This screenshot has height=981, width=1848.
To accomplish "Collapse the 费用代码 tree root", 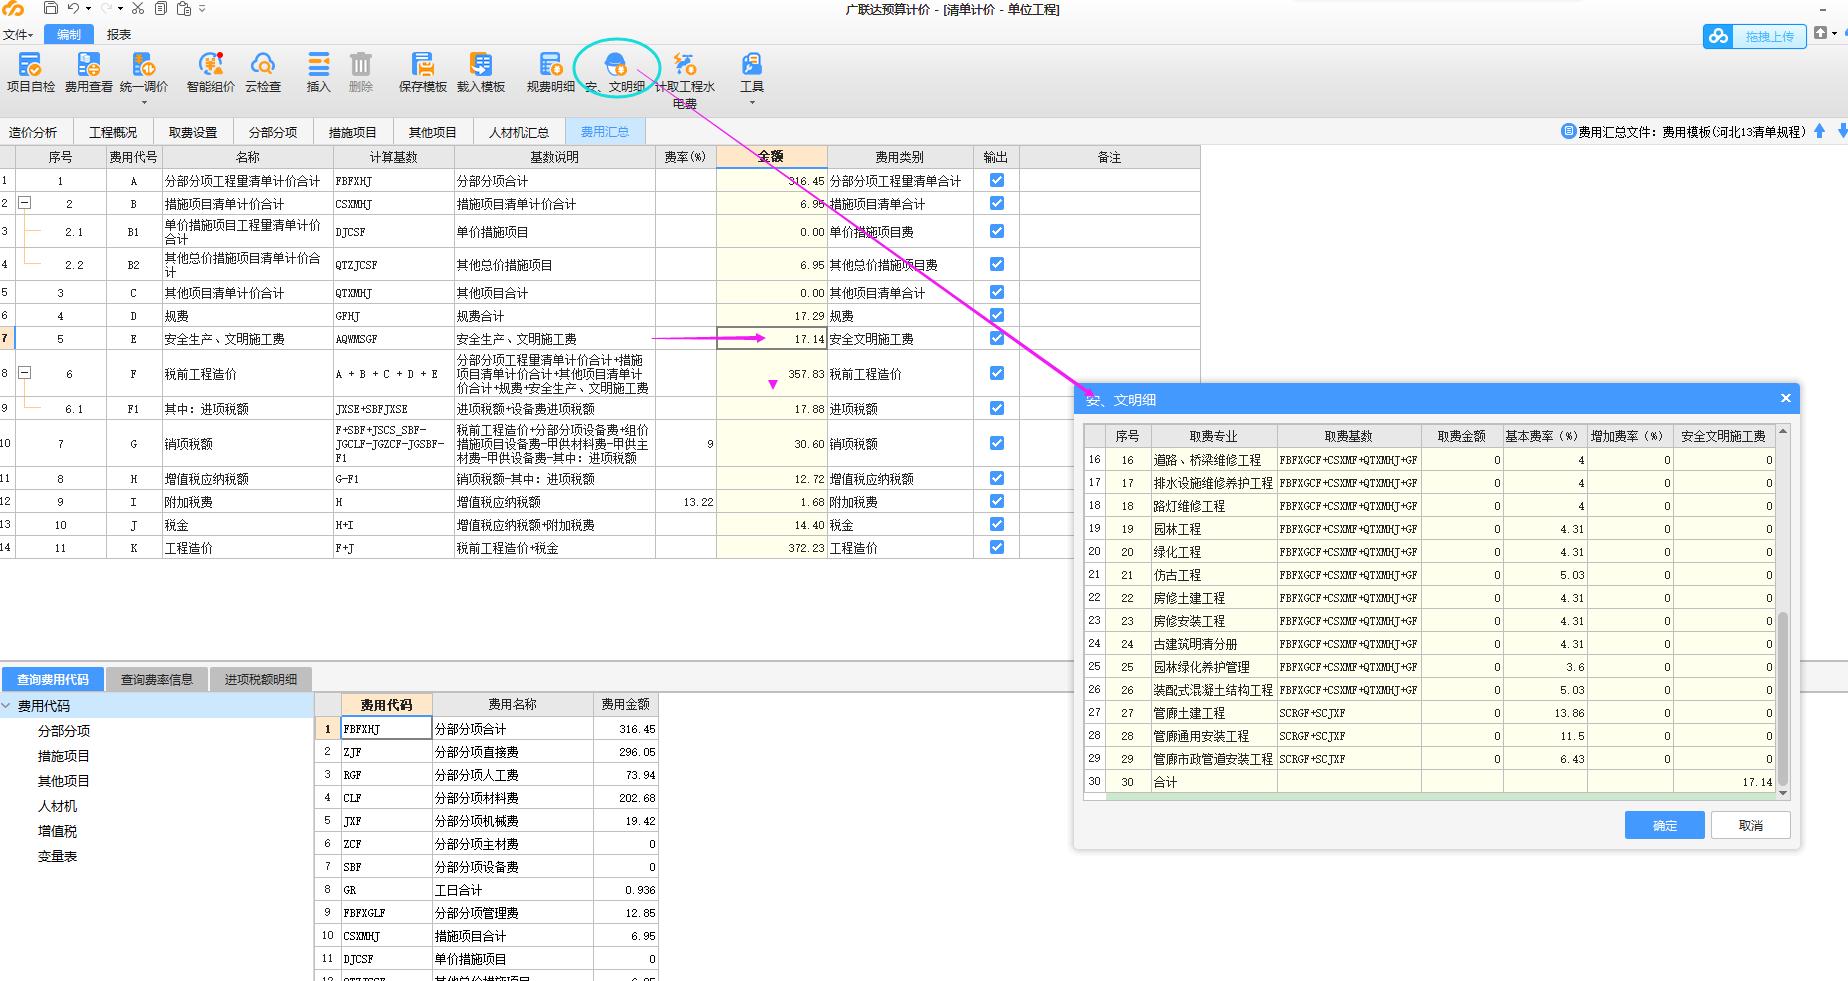I will pos(7,706).
